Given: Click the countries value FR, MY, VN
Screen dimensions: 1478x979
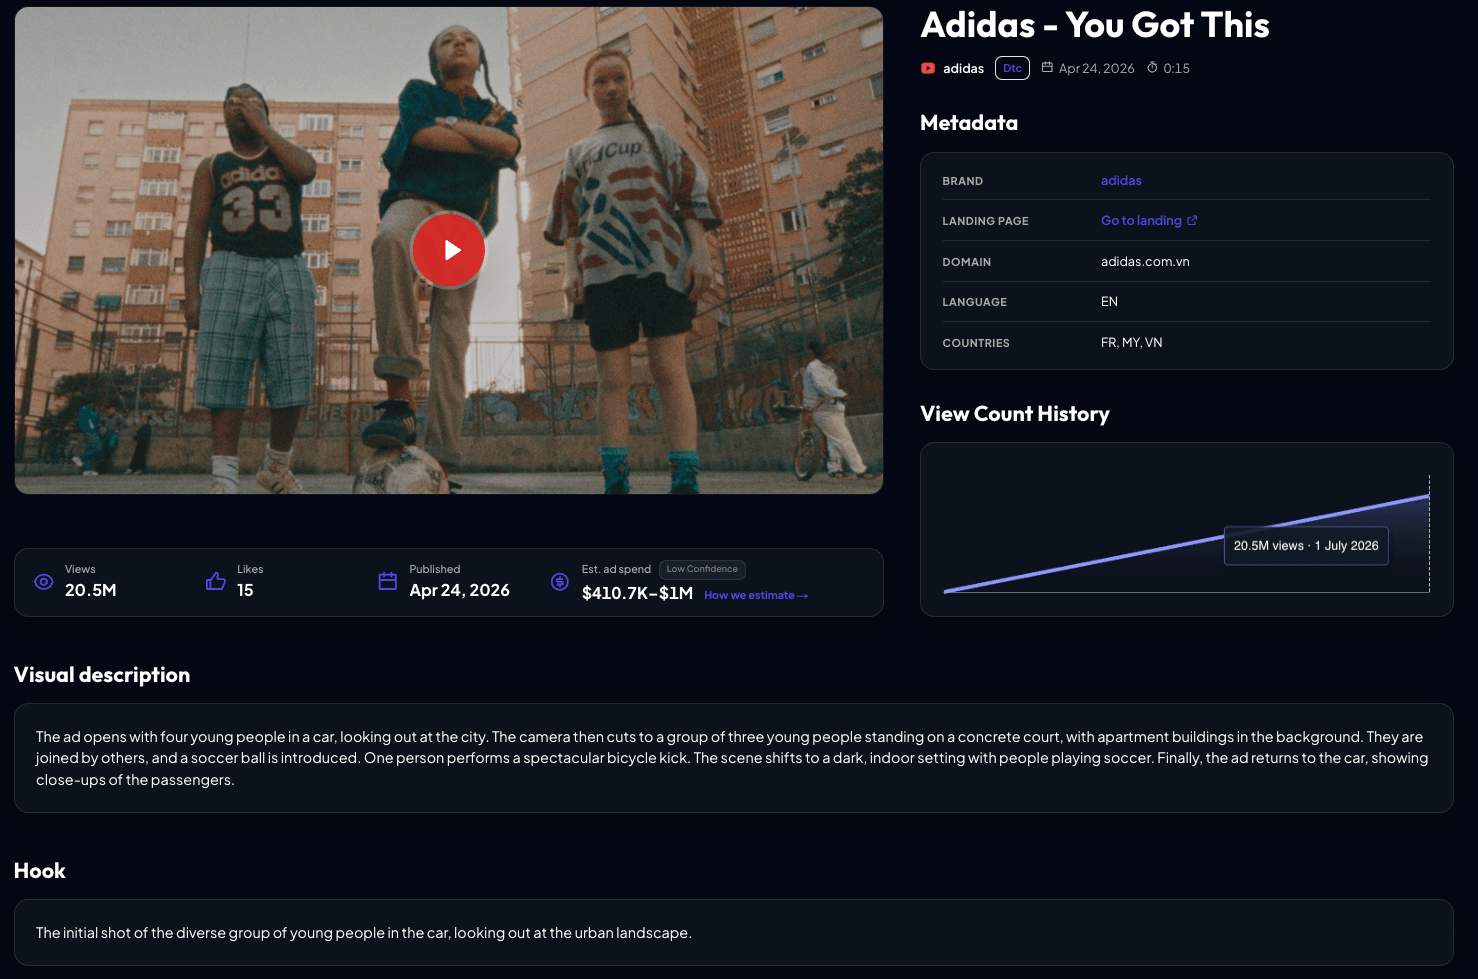Looking at the screenshot, I should pyautogui.click(x=1131, y=343).
